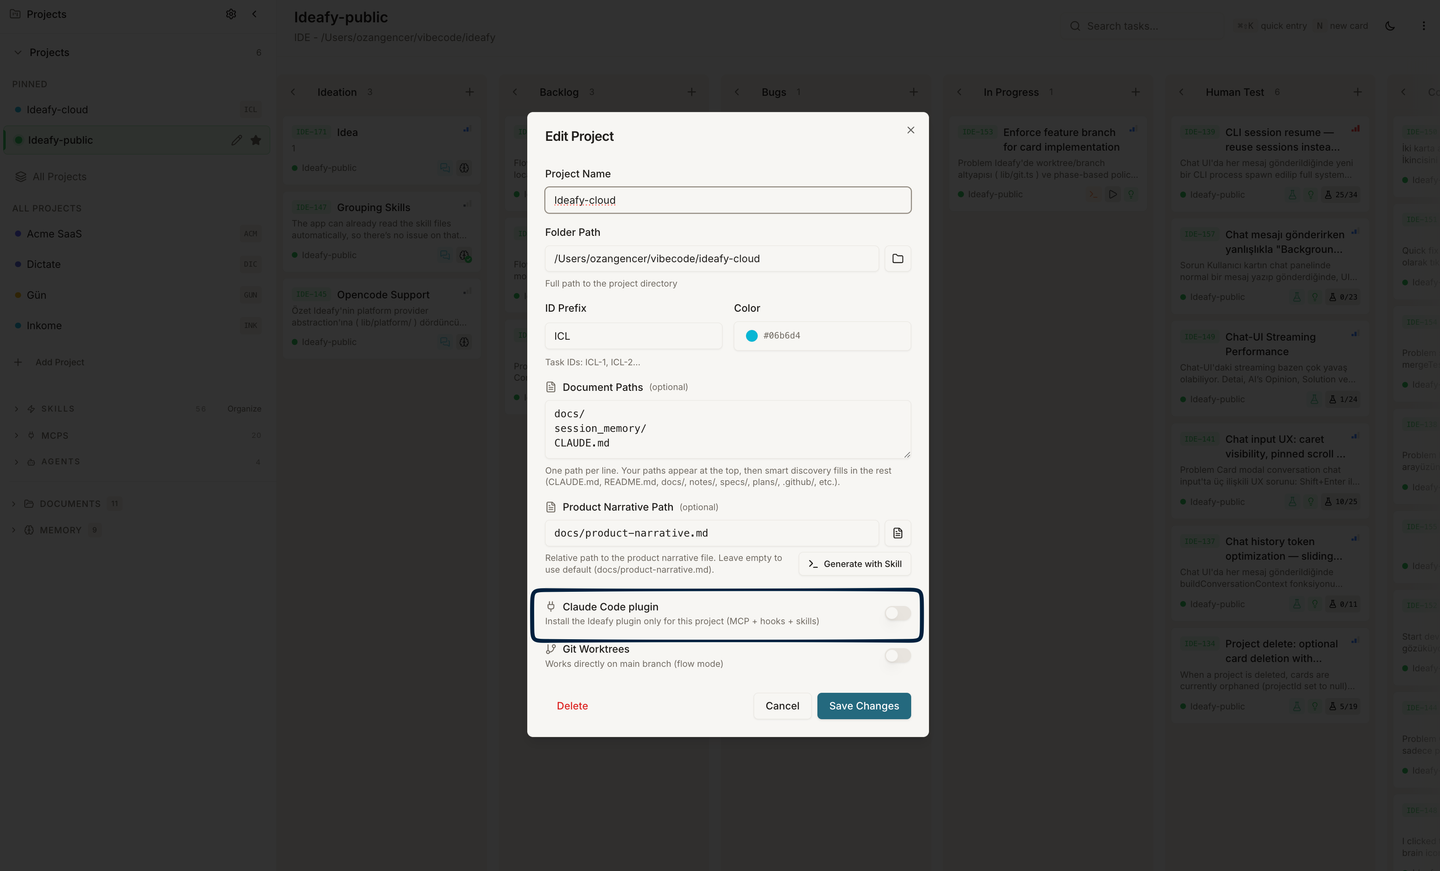The height and width of the screenshot is (871, 1440).
Task: Collapse the Projects list chevron
Action: [x=18, y=52]
